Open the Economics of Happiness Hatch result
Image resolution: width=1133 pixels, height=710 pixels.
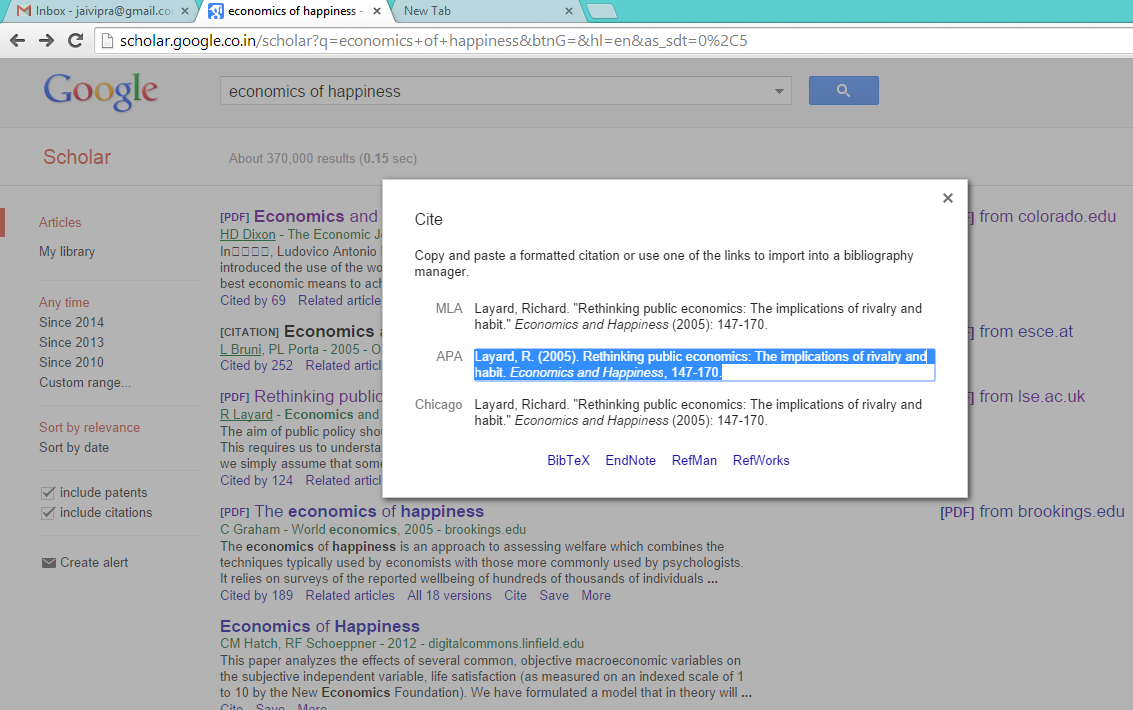319,626
